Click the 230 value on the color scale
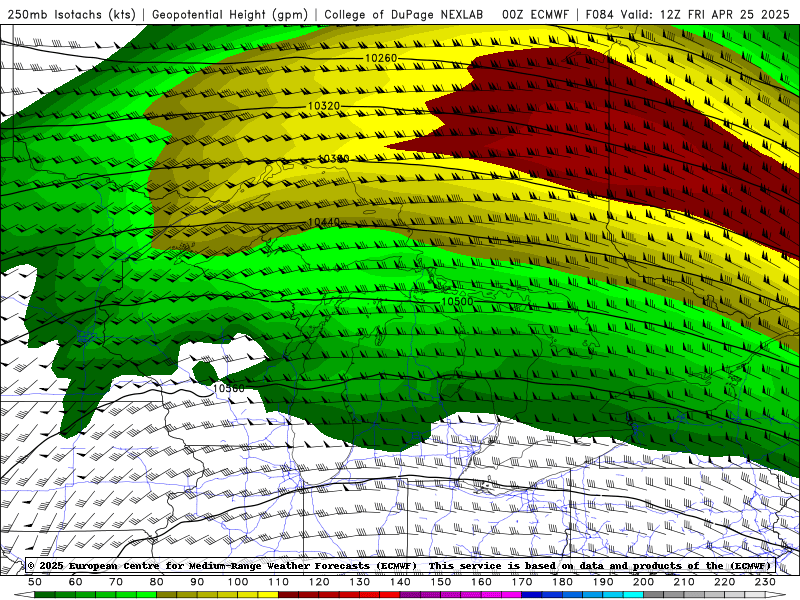 click(x=765, y=582)
